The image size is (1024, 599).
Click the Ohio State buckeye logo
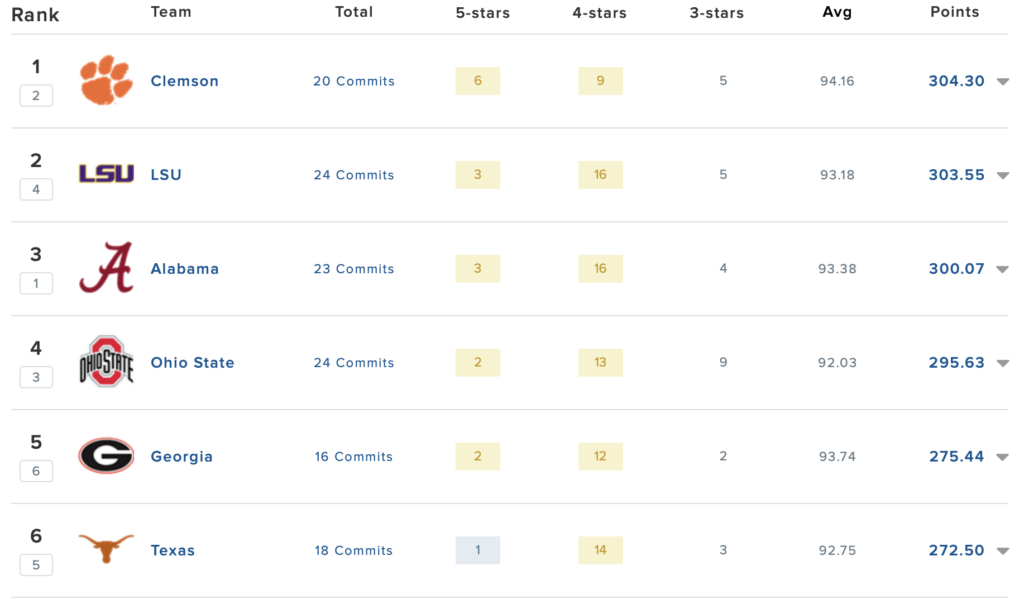tap(105, 362)
